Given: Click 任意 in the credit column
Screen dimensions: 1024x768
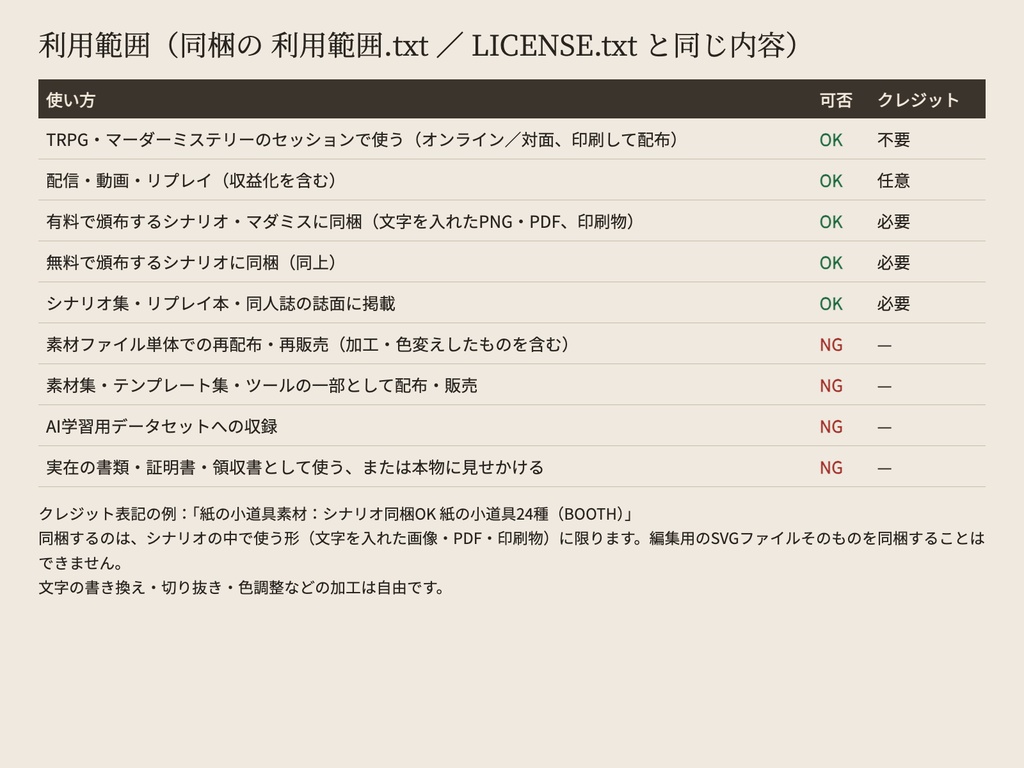Looking at the screenshot, I should (x=893, y=181).
